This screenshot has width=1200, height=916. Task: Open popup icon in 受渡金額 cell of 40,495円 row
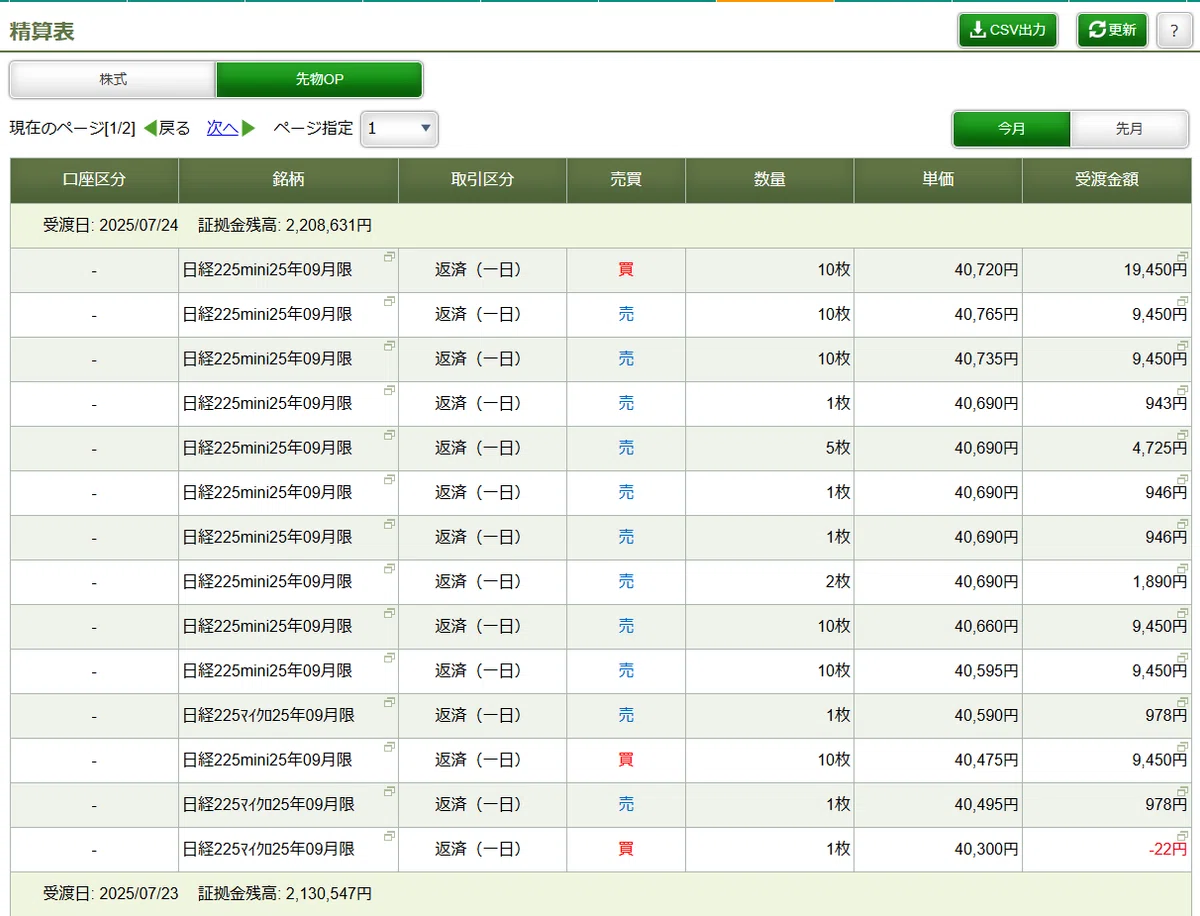[x=1183, y=790]
